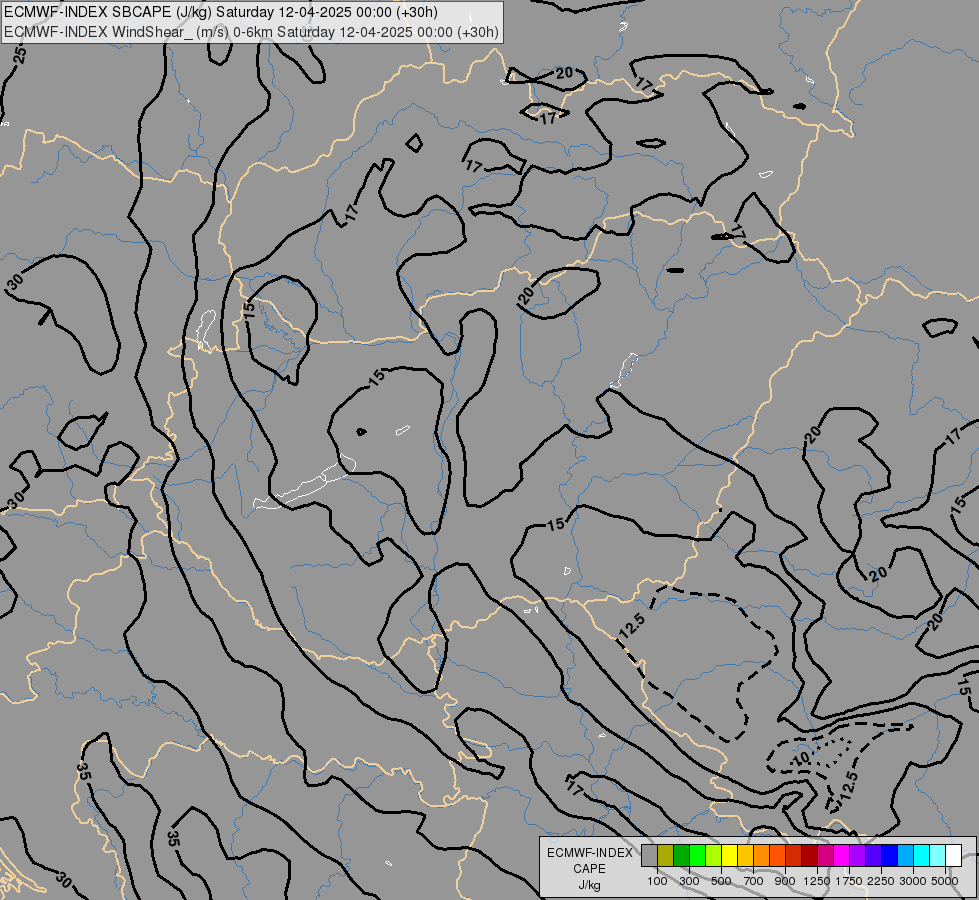979x900 pixels.
Task: Pick the purple swatch right of 1750 tick
Action: [857, 855]
